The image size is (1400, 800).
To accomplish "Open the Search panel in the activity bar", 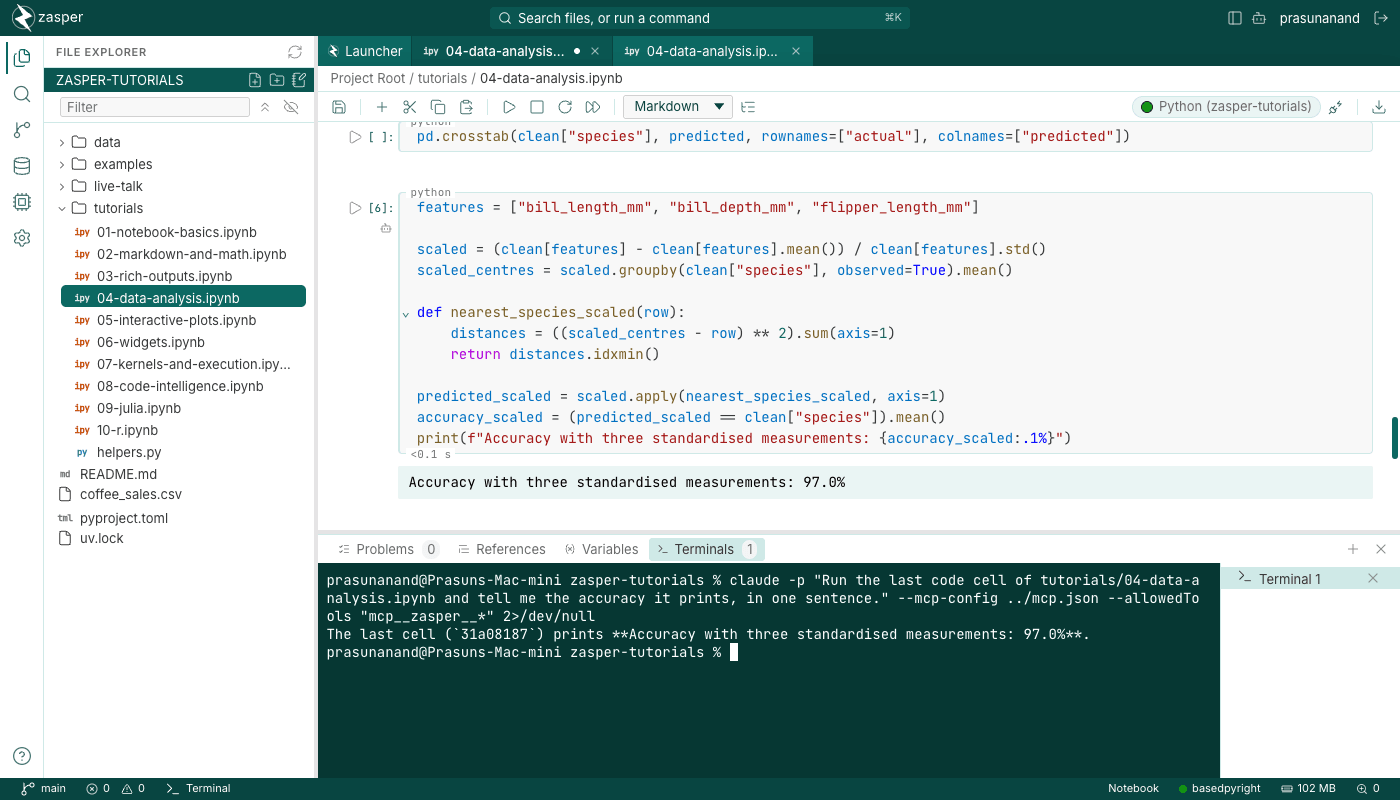I will pyautogui.click(x=22, y=94).
